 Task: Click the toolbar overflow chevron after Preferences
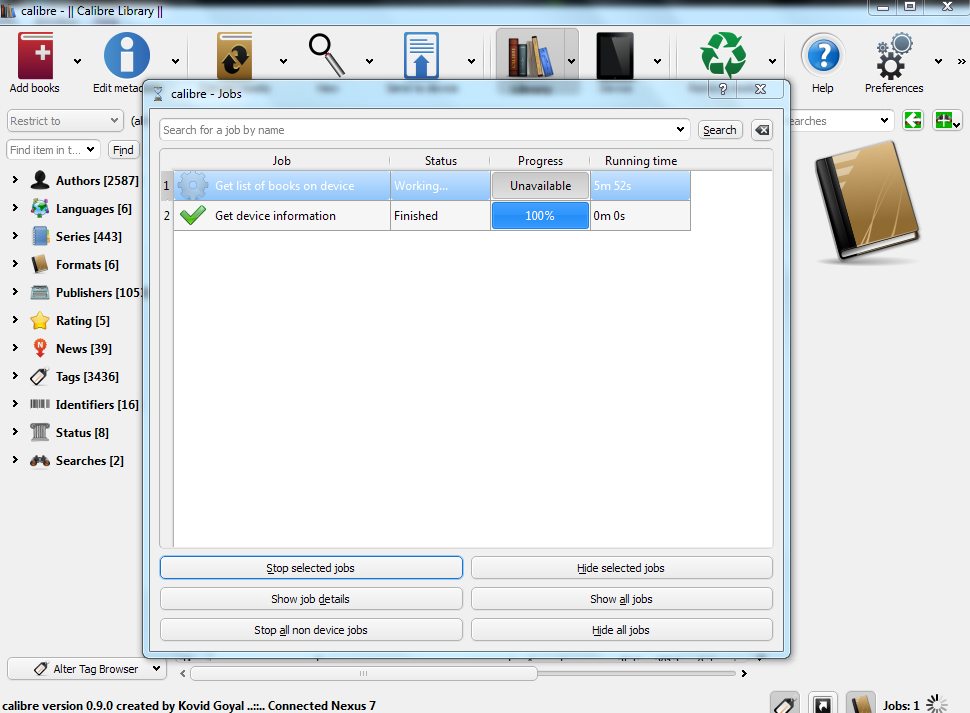961,61
